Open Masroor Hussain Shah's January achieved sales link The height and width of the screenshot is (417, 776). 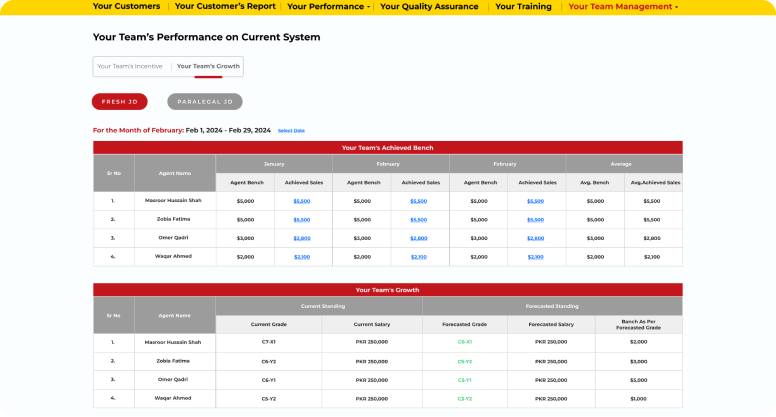(302, 201)
